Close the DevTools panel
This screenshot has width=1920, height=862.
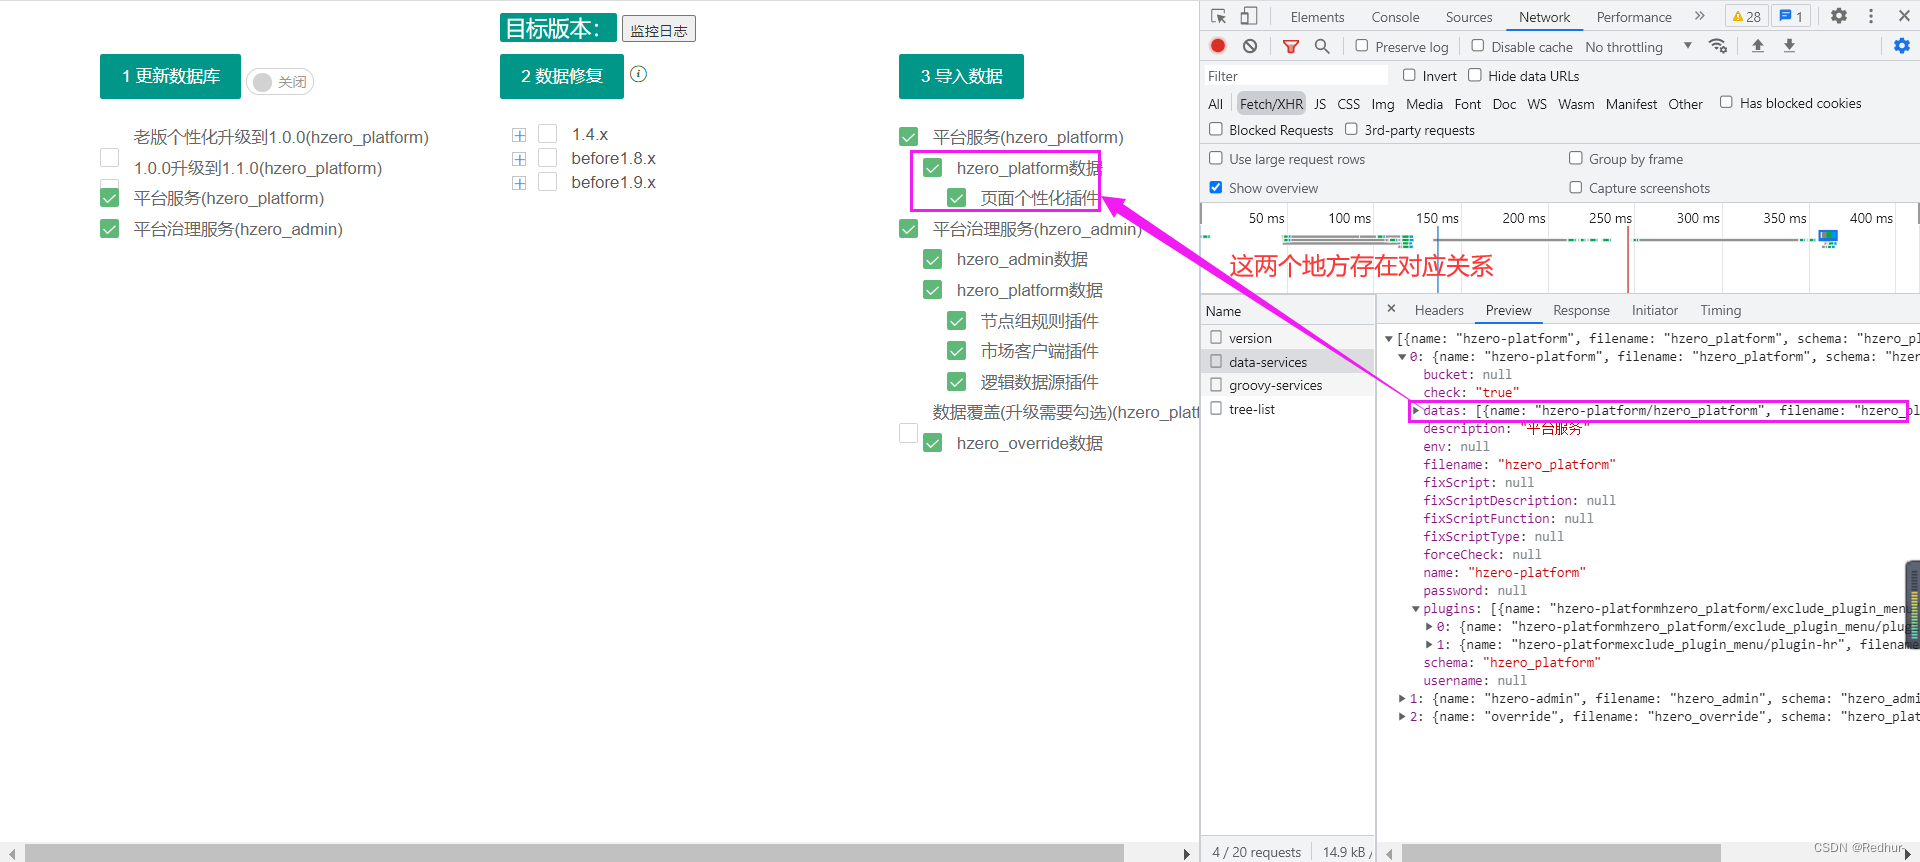tap(1904, 16)
